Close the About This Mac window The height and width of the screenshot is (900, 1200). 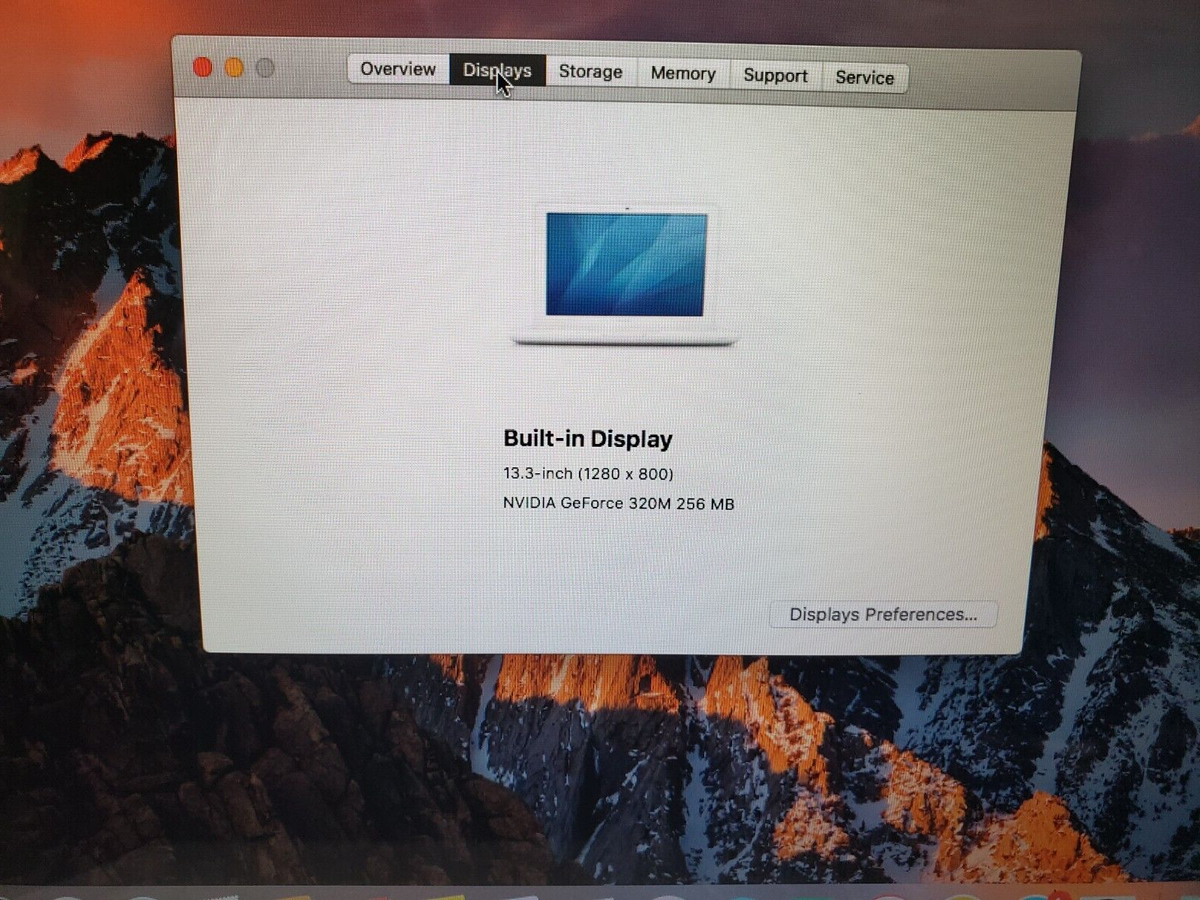pos(202,67)
